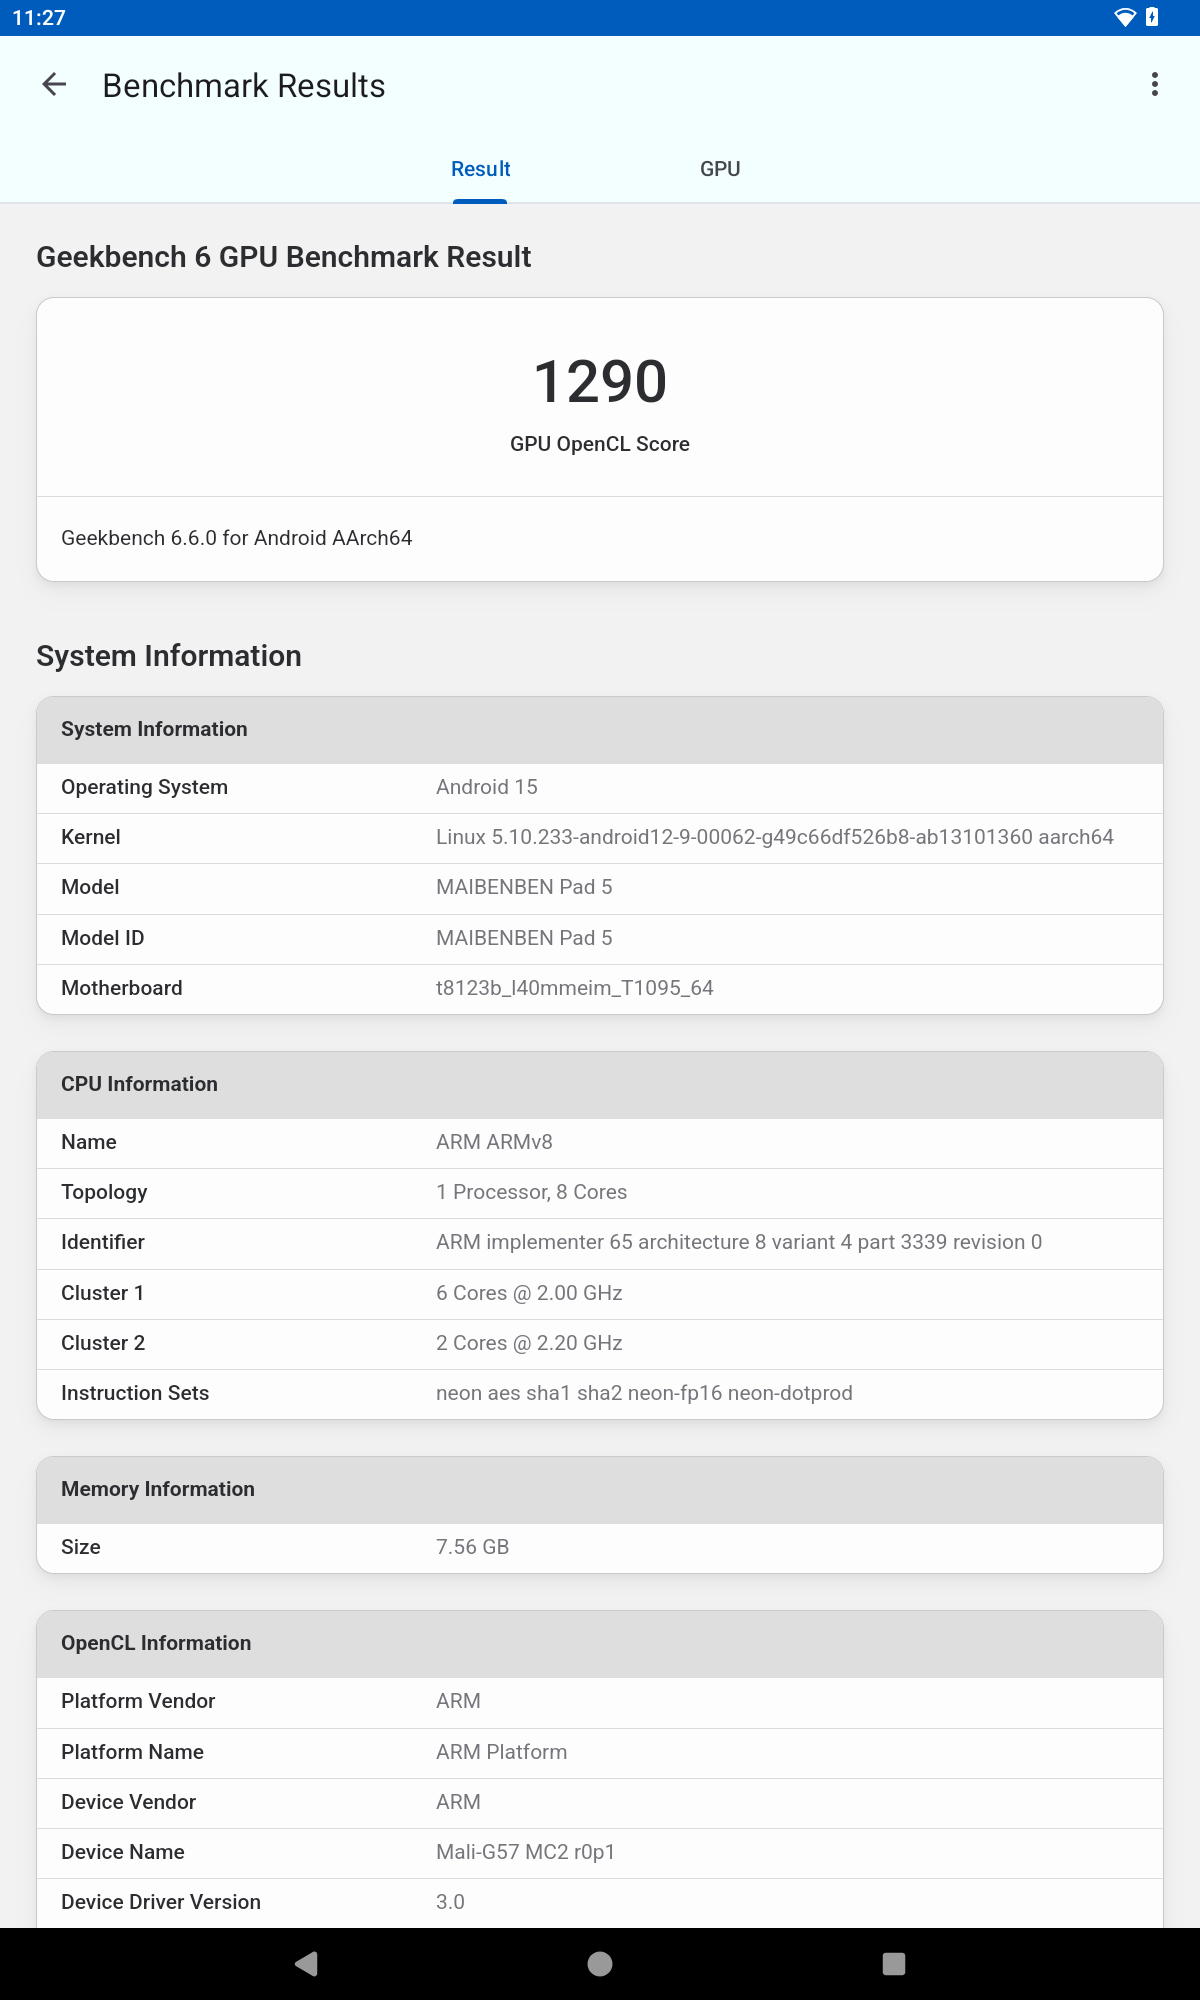Viewport: 1200px width, 2000px height.
Task: Tap the 1290 score value
Action: pos(600,381)
